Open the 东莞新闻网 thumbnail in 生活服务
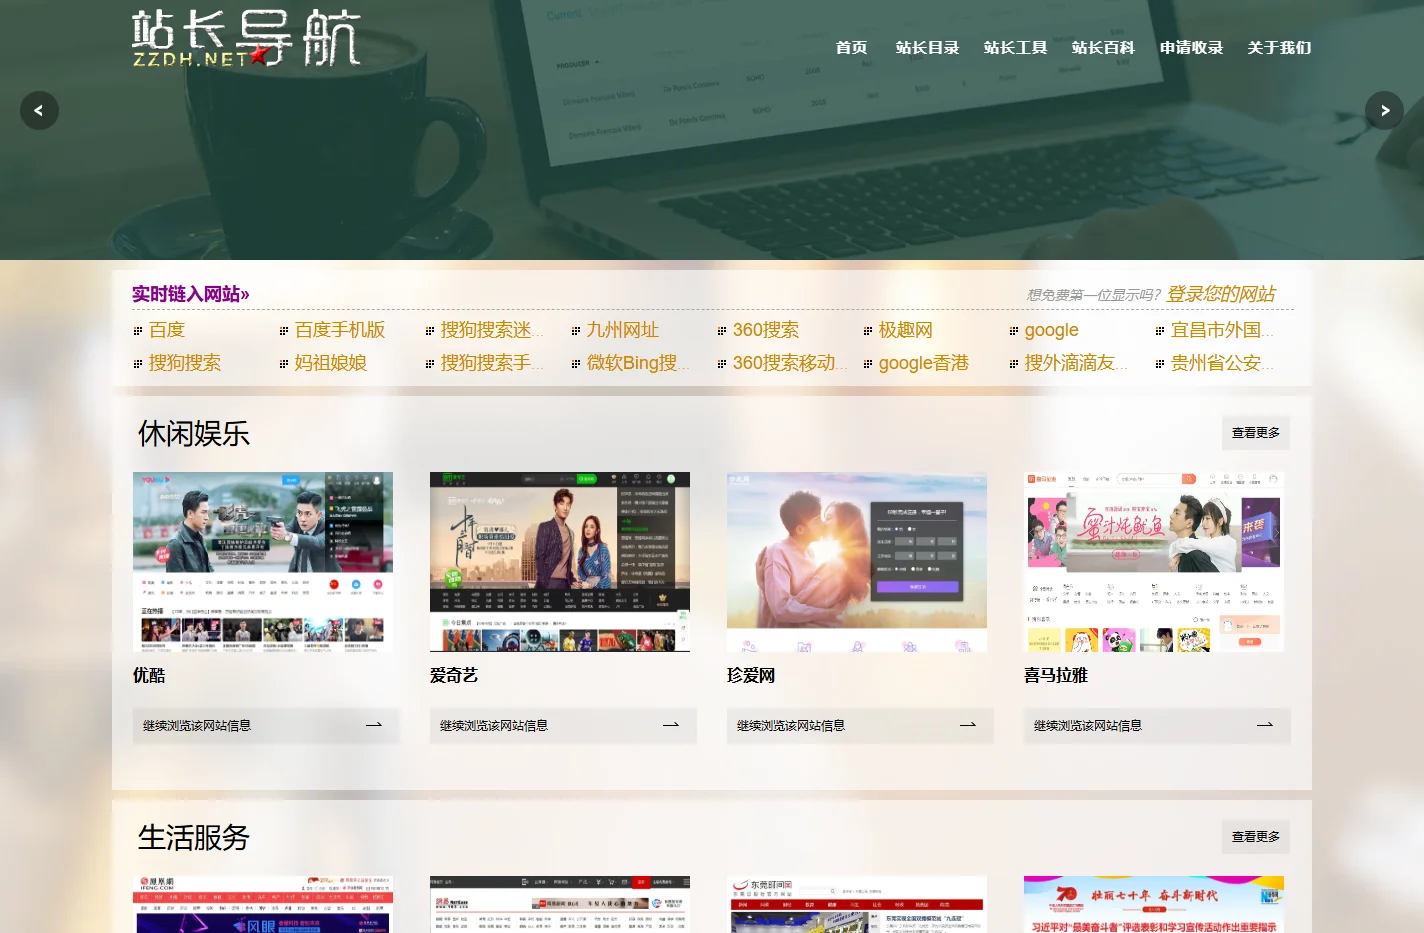The width and height of the screenshot is (1424, 933). pyautogui.click(x=857, y=905)
